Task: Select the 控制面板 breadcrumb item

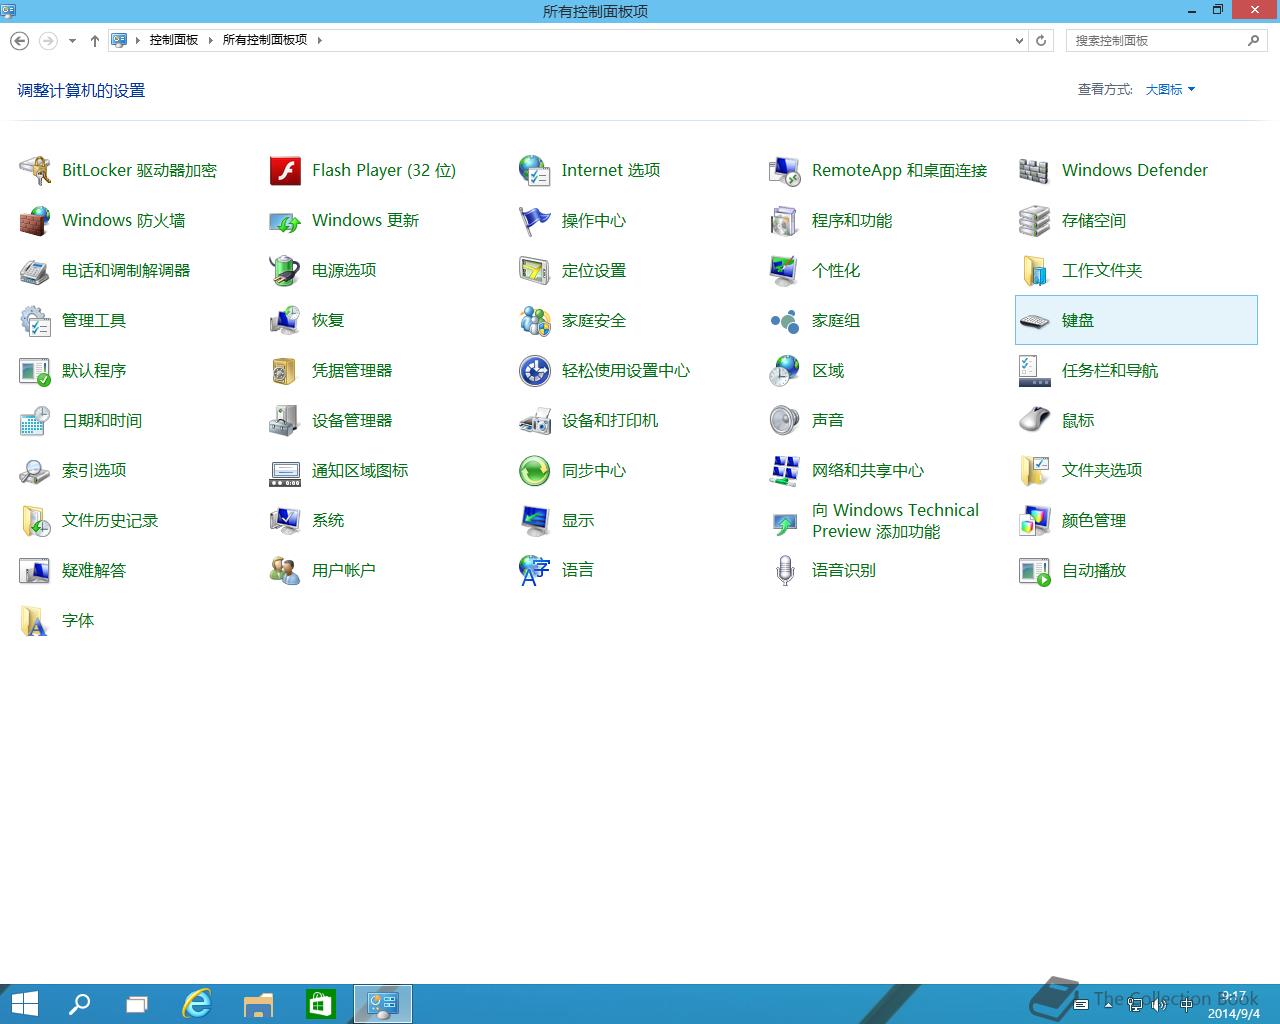Action: (174, 40)
